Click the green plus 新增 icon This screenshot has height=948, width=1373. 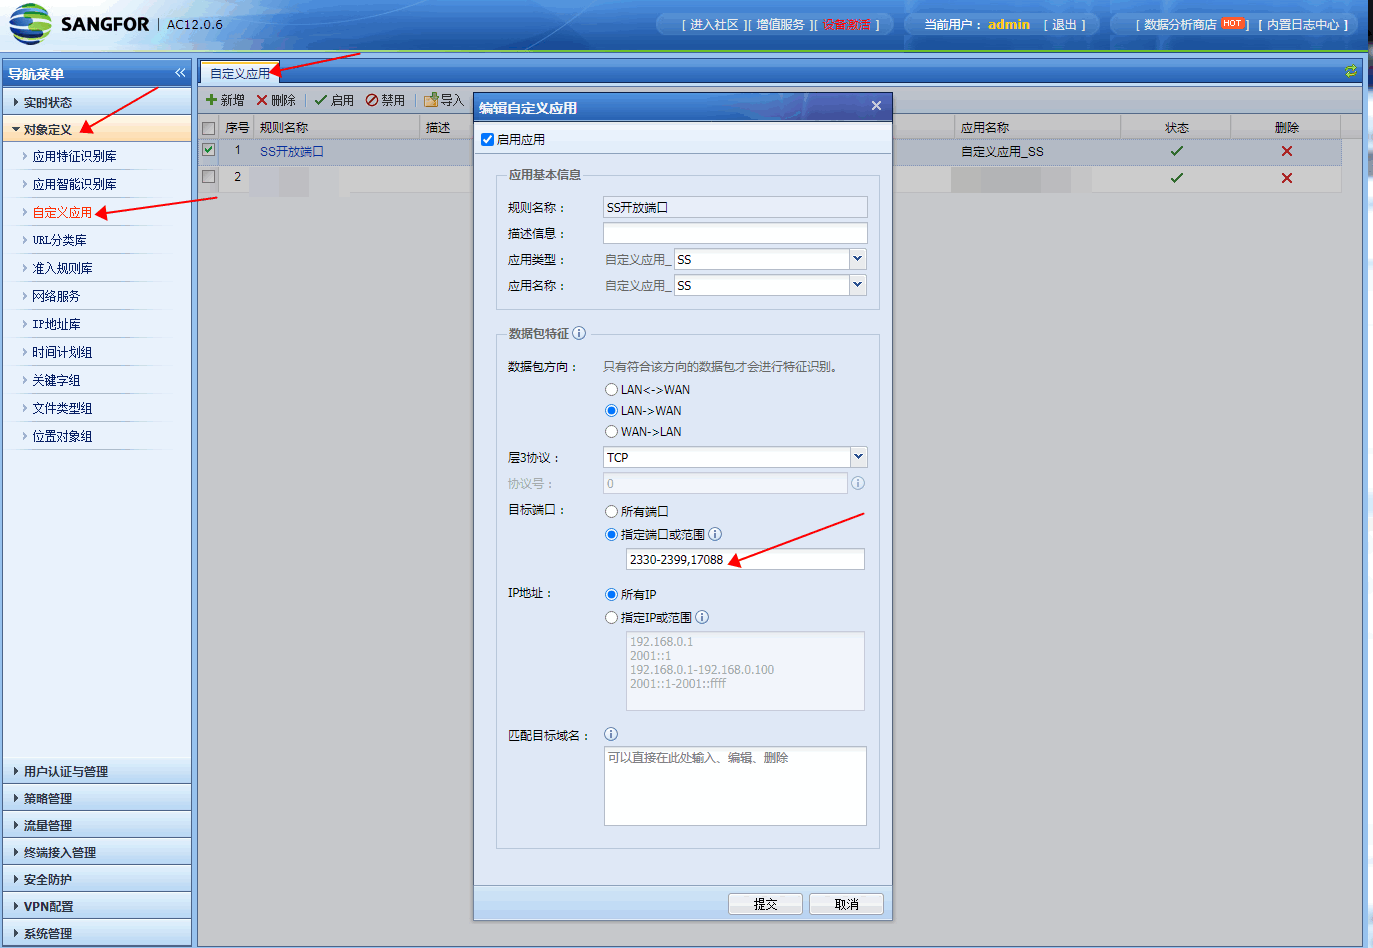tap(211, 100)
